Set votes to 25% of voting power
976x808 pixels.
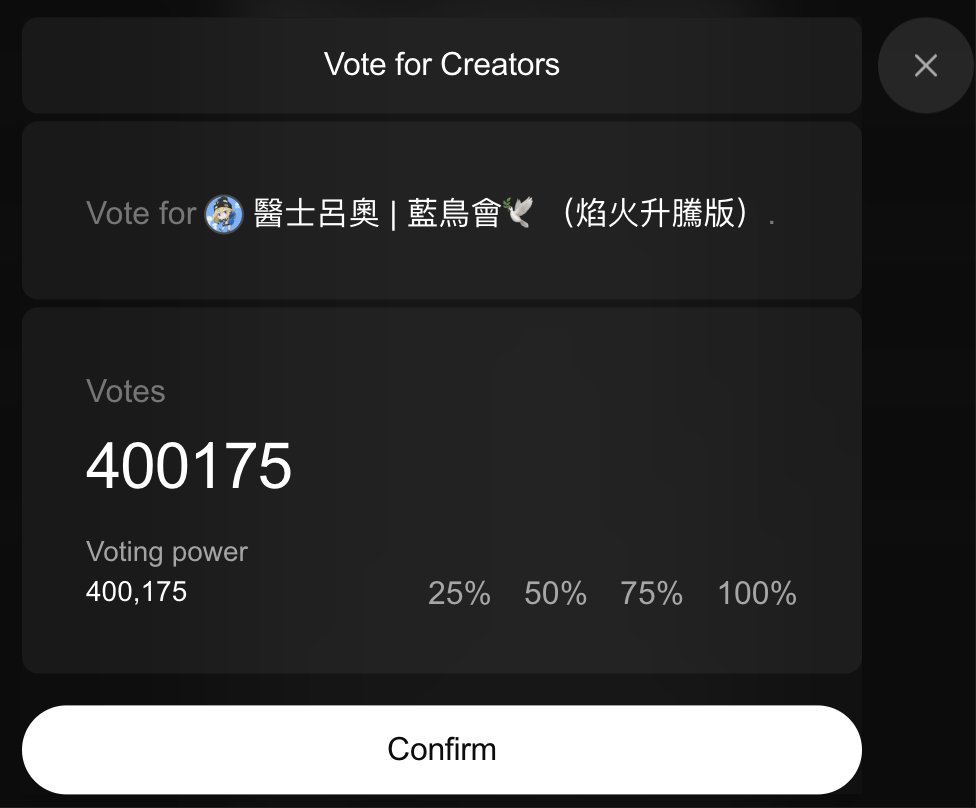459,594
